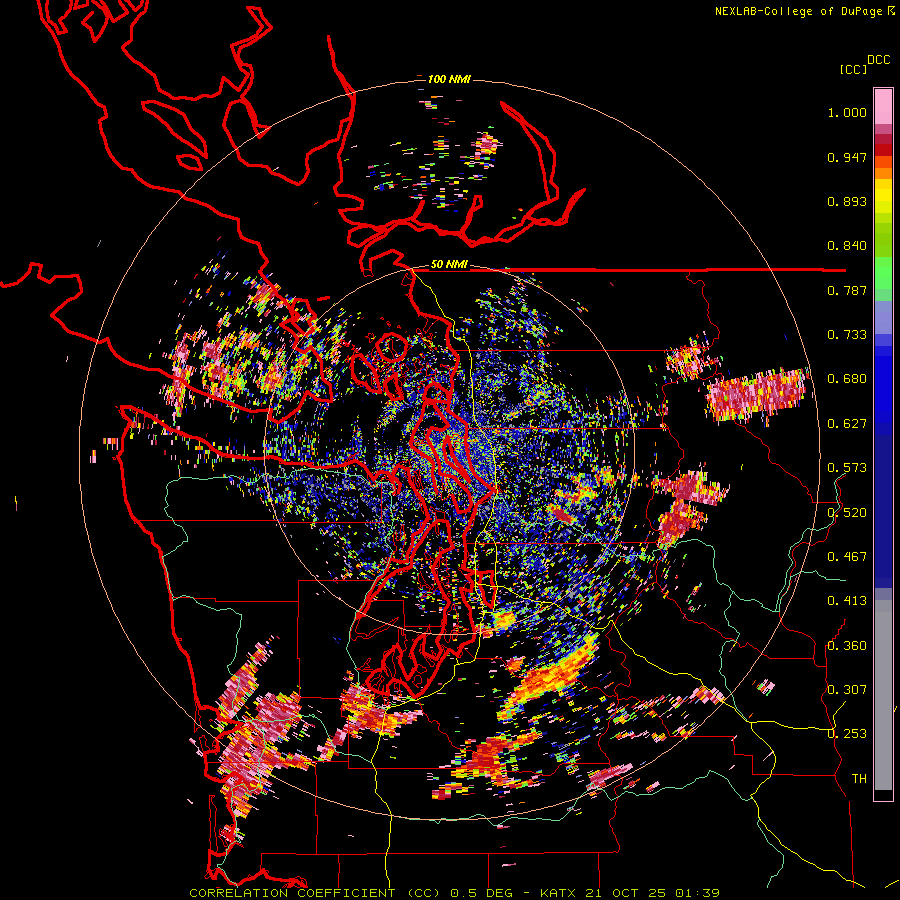
Task: Click the 0.893 legend value
Action: coord(847,201)
